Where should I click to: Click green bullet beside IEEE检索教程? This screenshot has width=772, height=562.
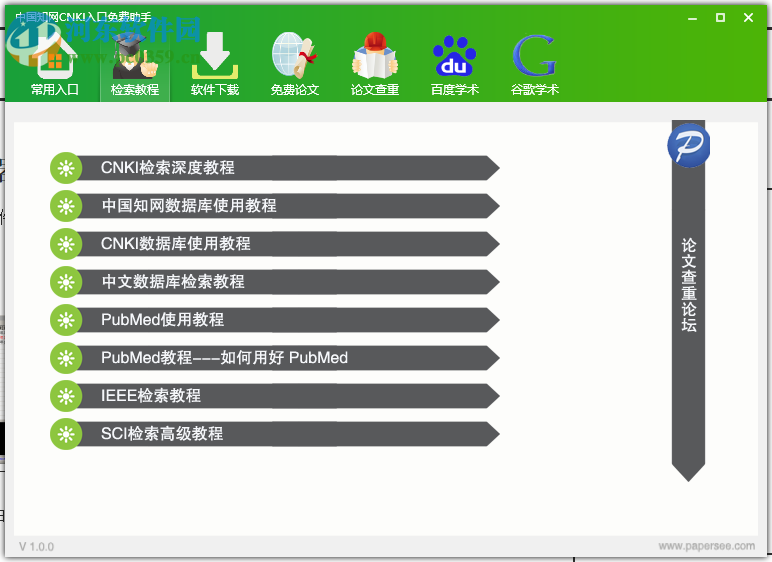pos(66,396)
